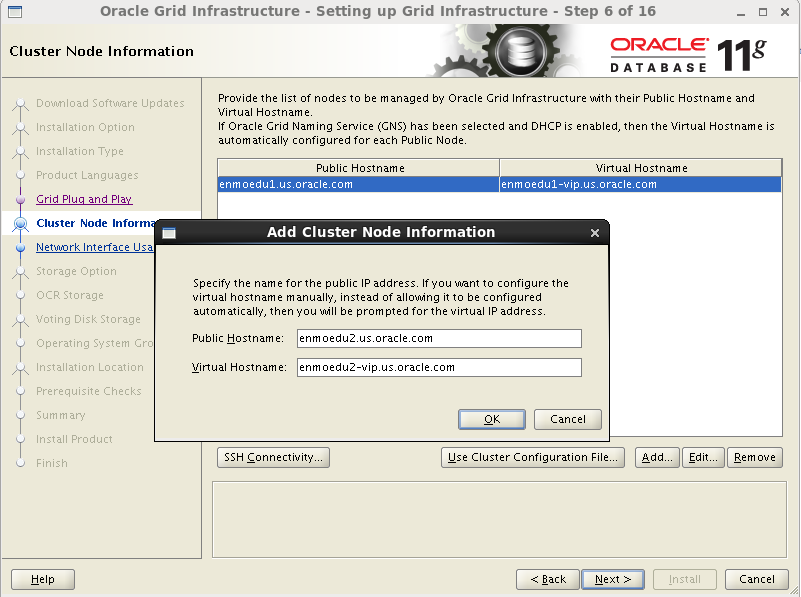Image resolution: width=801 pixels, height=597 pixels.
Task: Open the Grid Plug and Play step
Action: point(84,199)
